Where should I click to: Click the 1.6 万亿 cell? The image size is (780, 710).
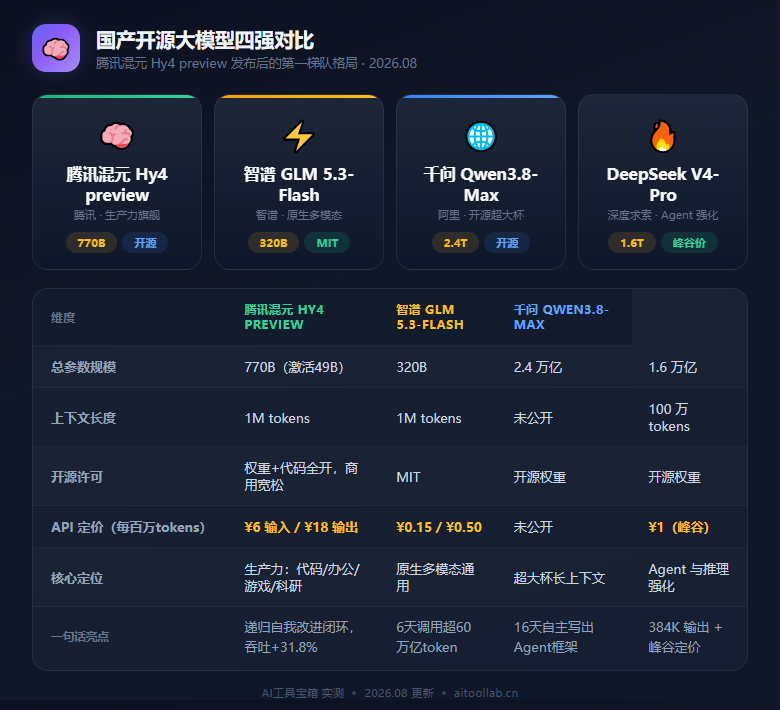(673, 367)
